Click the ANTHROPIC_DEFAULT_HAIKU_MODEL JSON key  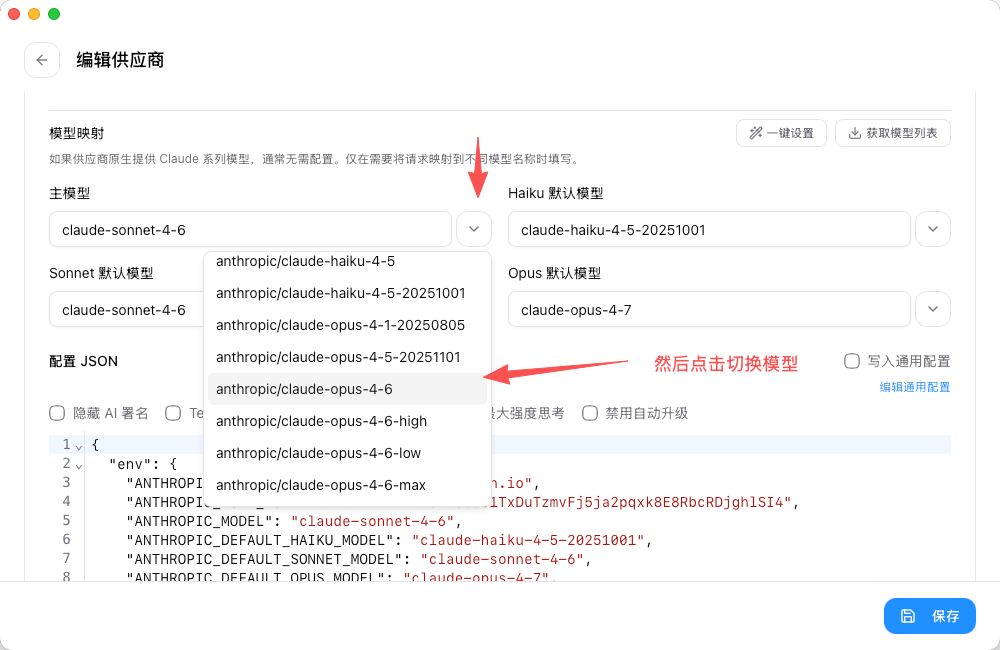(x=260, y=540)
